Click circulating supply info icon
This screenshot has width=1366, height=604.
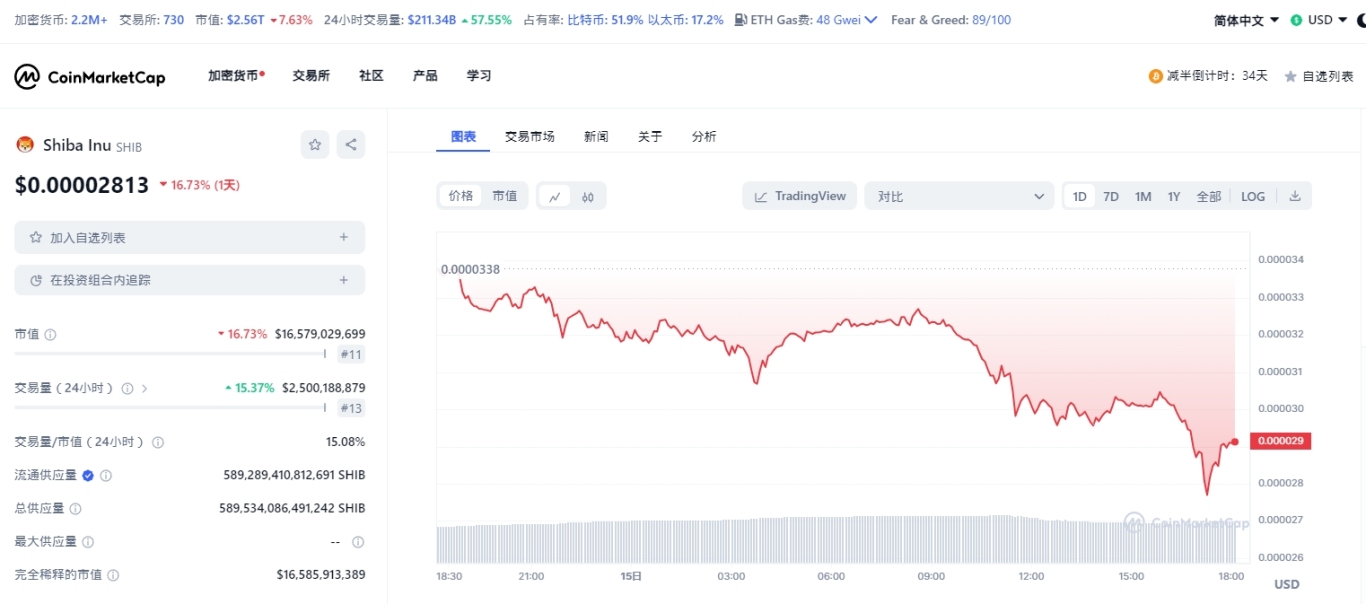point(106,476)
